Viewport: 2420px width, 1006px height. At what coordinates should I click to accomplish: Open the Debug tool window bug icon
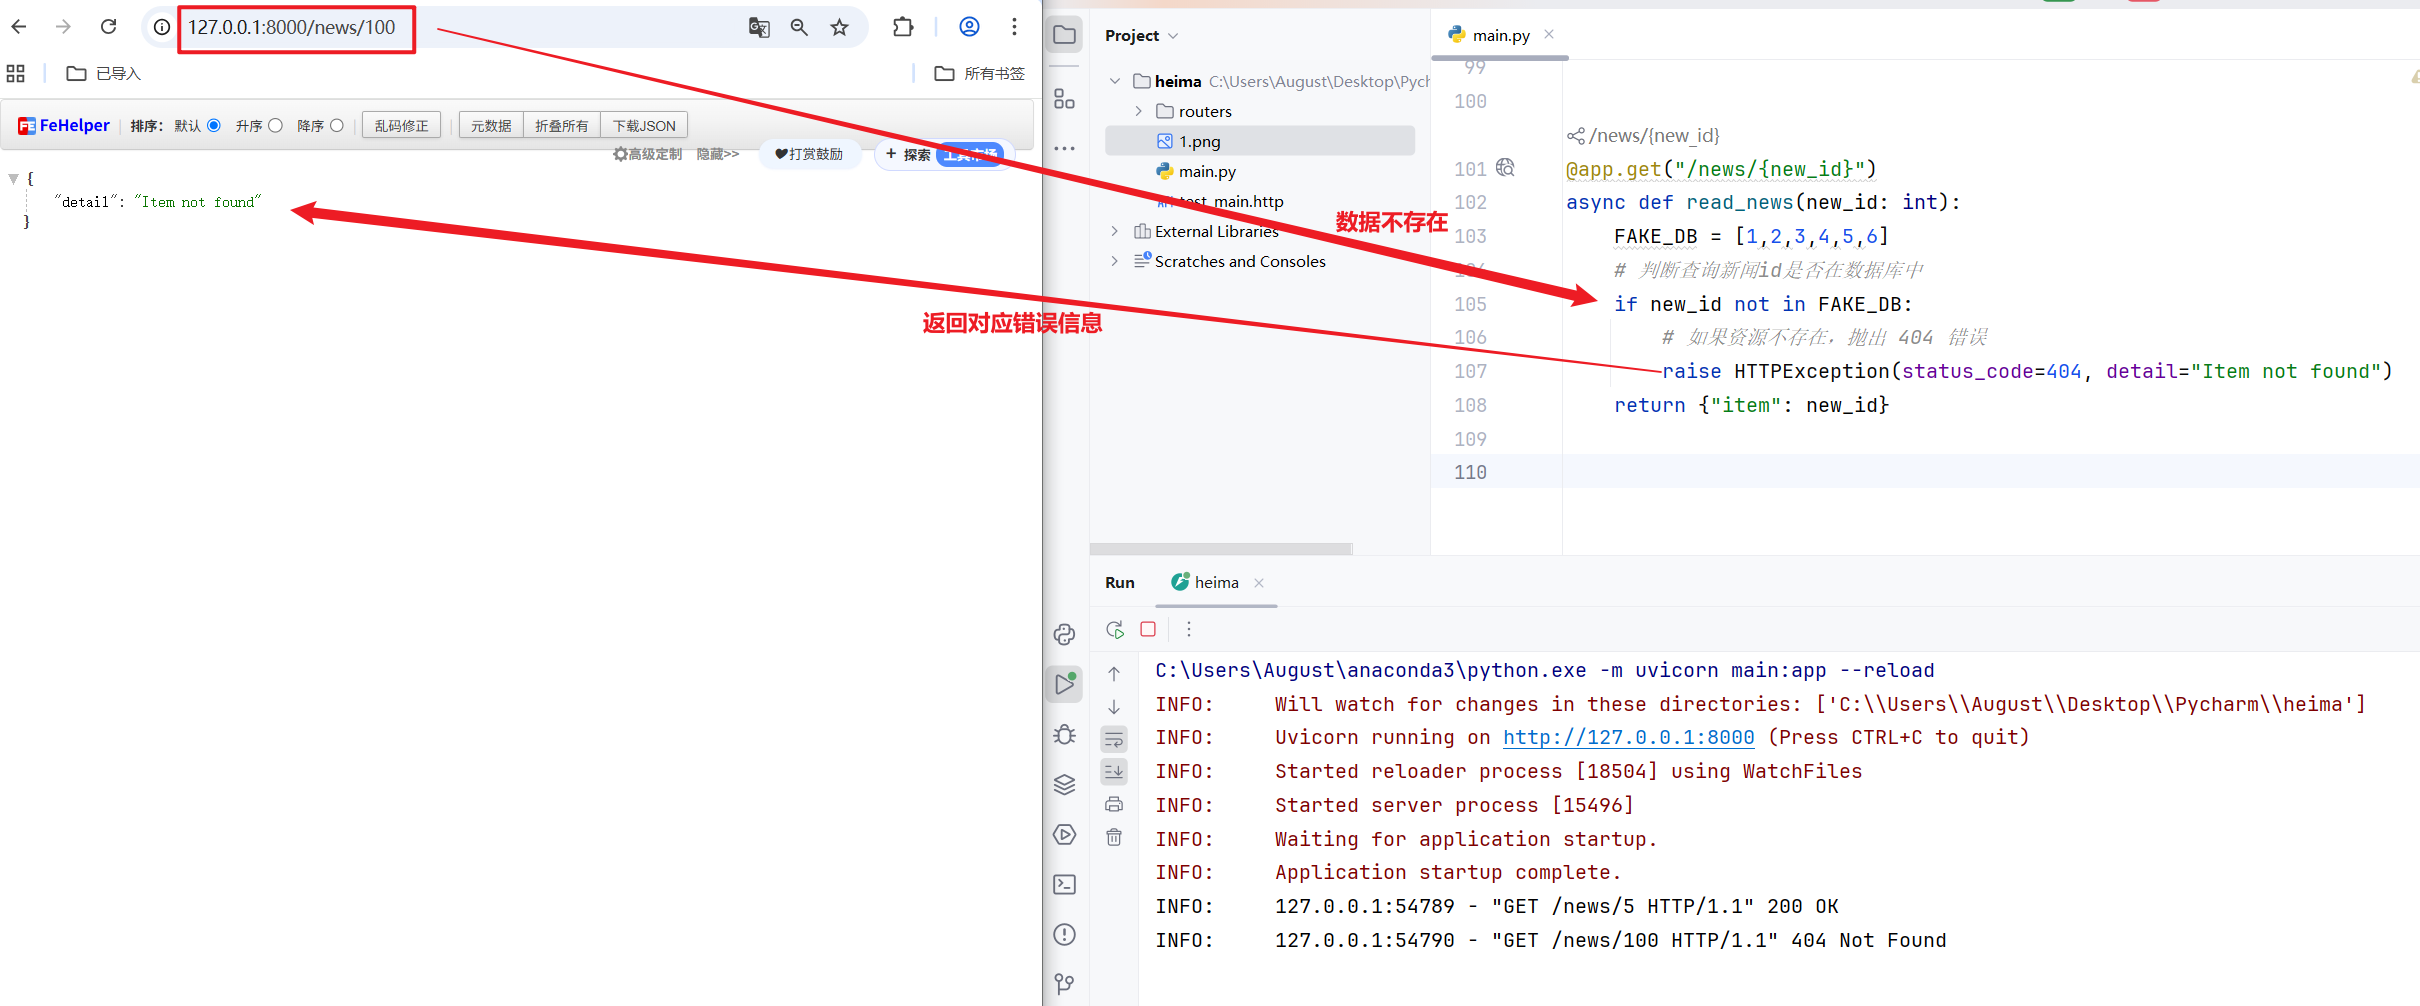(x=1065, y=735)
